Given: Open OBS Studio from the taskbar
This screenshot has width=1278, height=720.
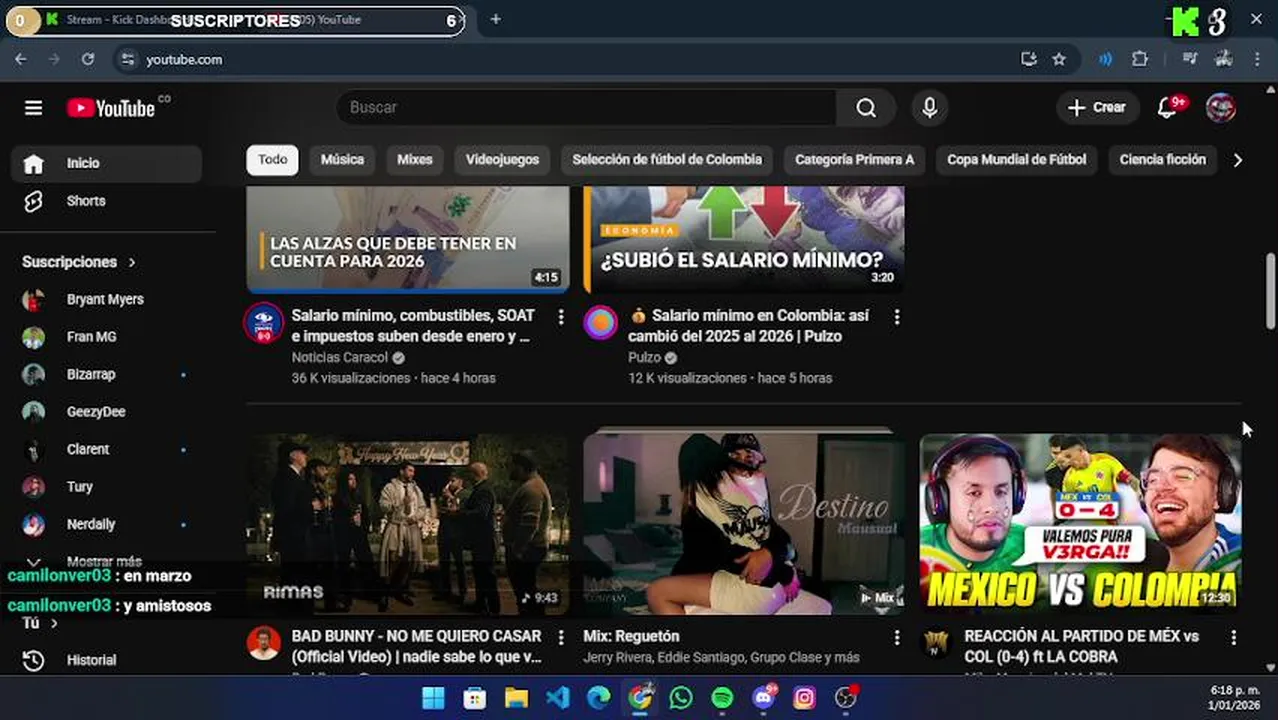Looking at the screenshot, I should point(846,697).
